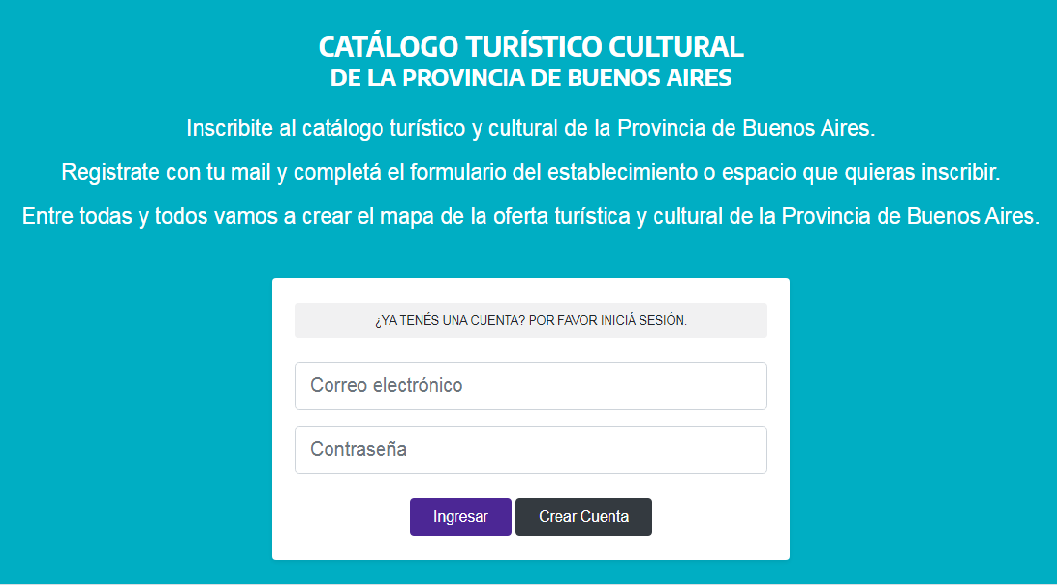Click the 'CATÁLOGO TURÍSTICO CULTURAL' title
Image resolution: width=1057 pixels, height=585 pixels.
(530, 47)
